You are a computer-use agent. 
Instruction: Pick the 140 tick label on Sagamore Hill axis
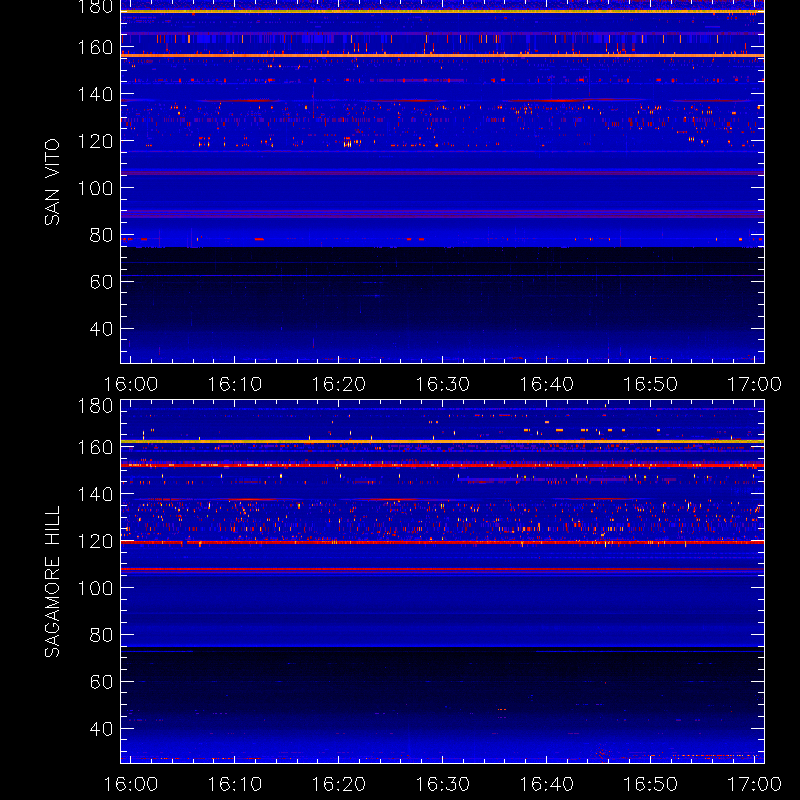(95, 494)
